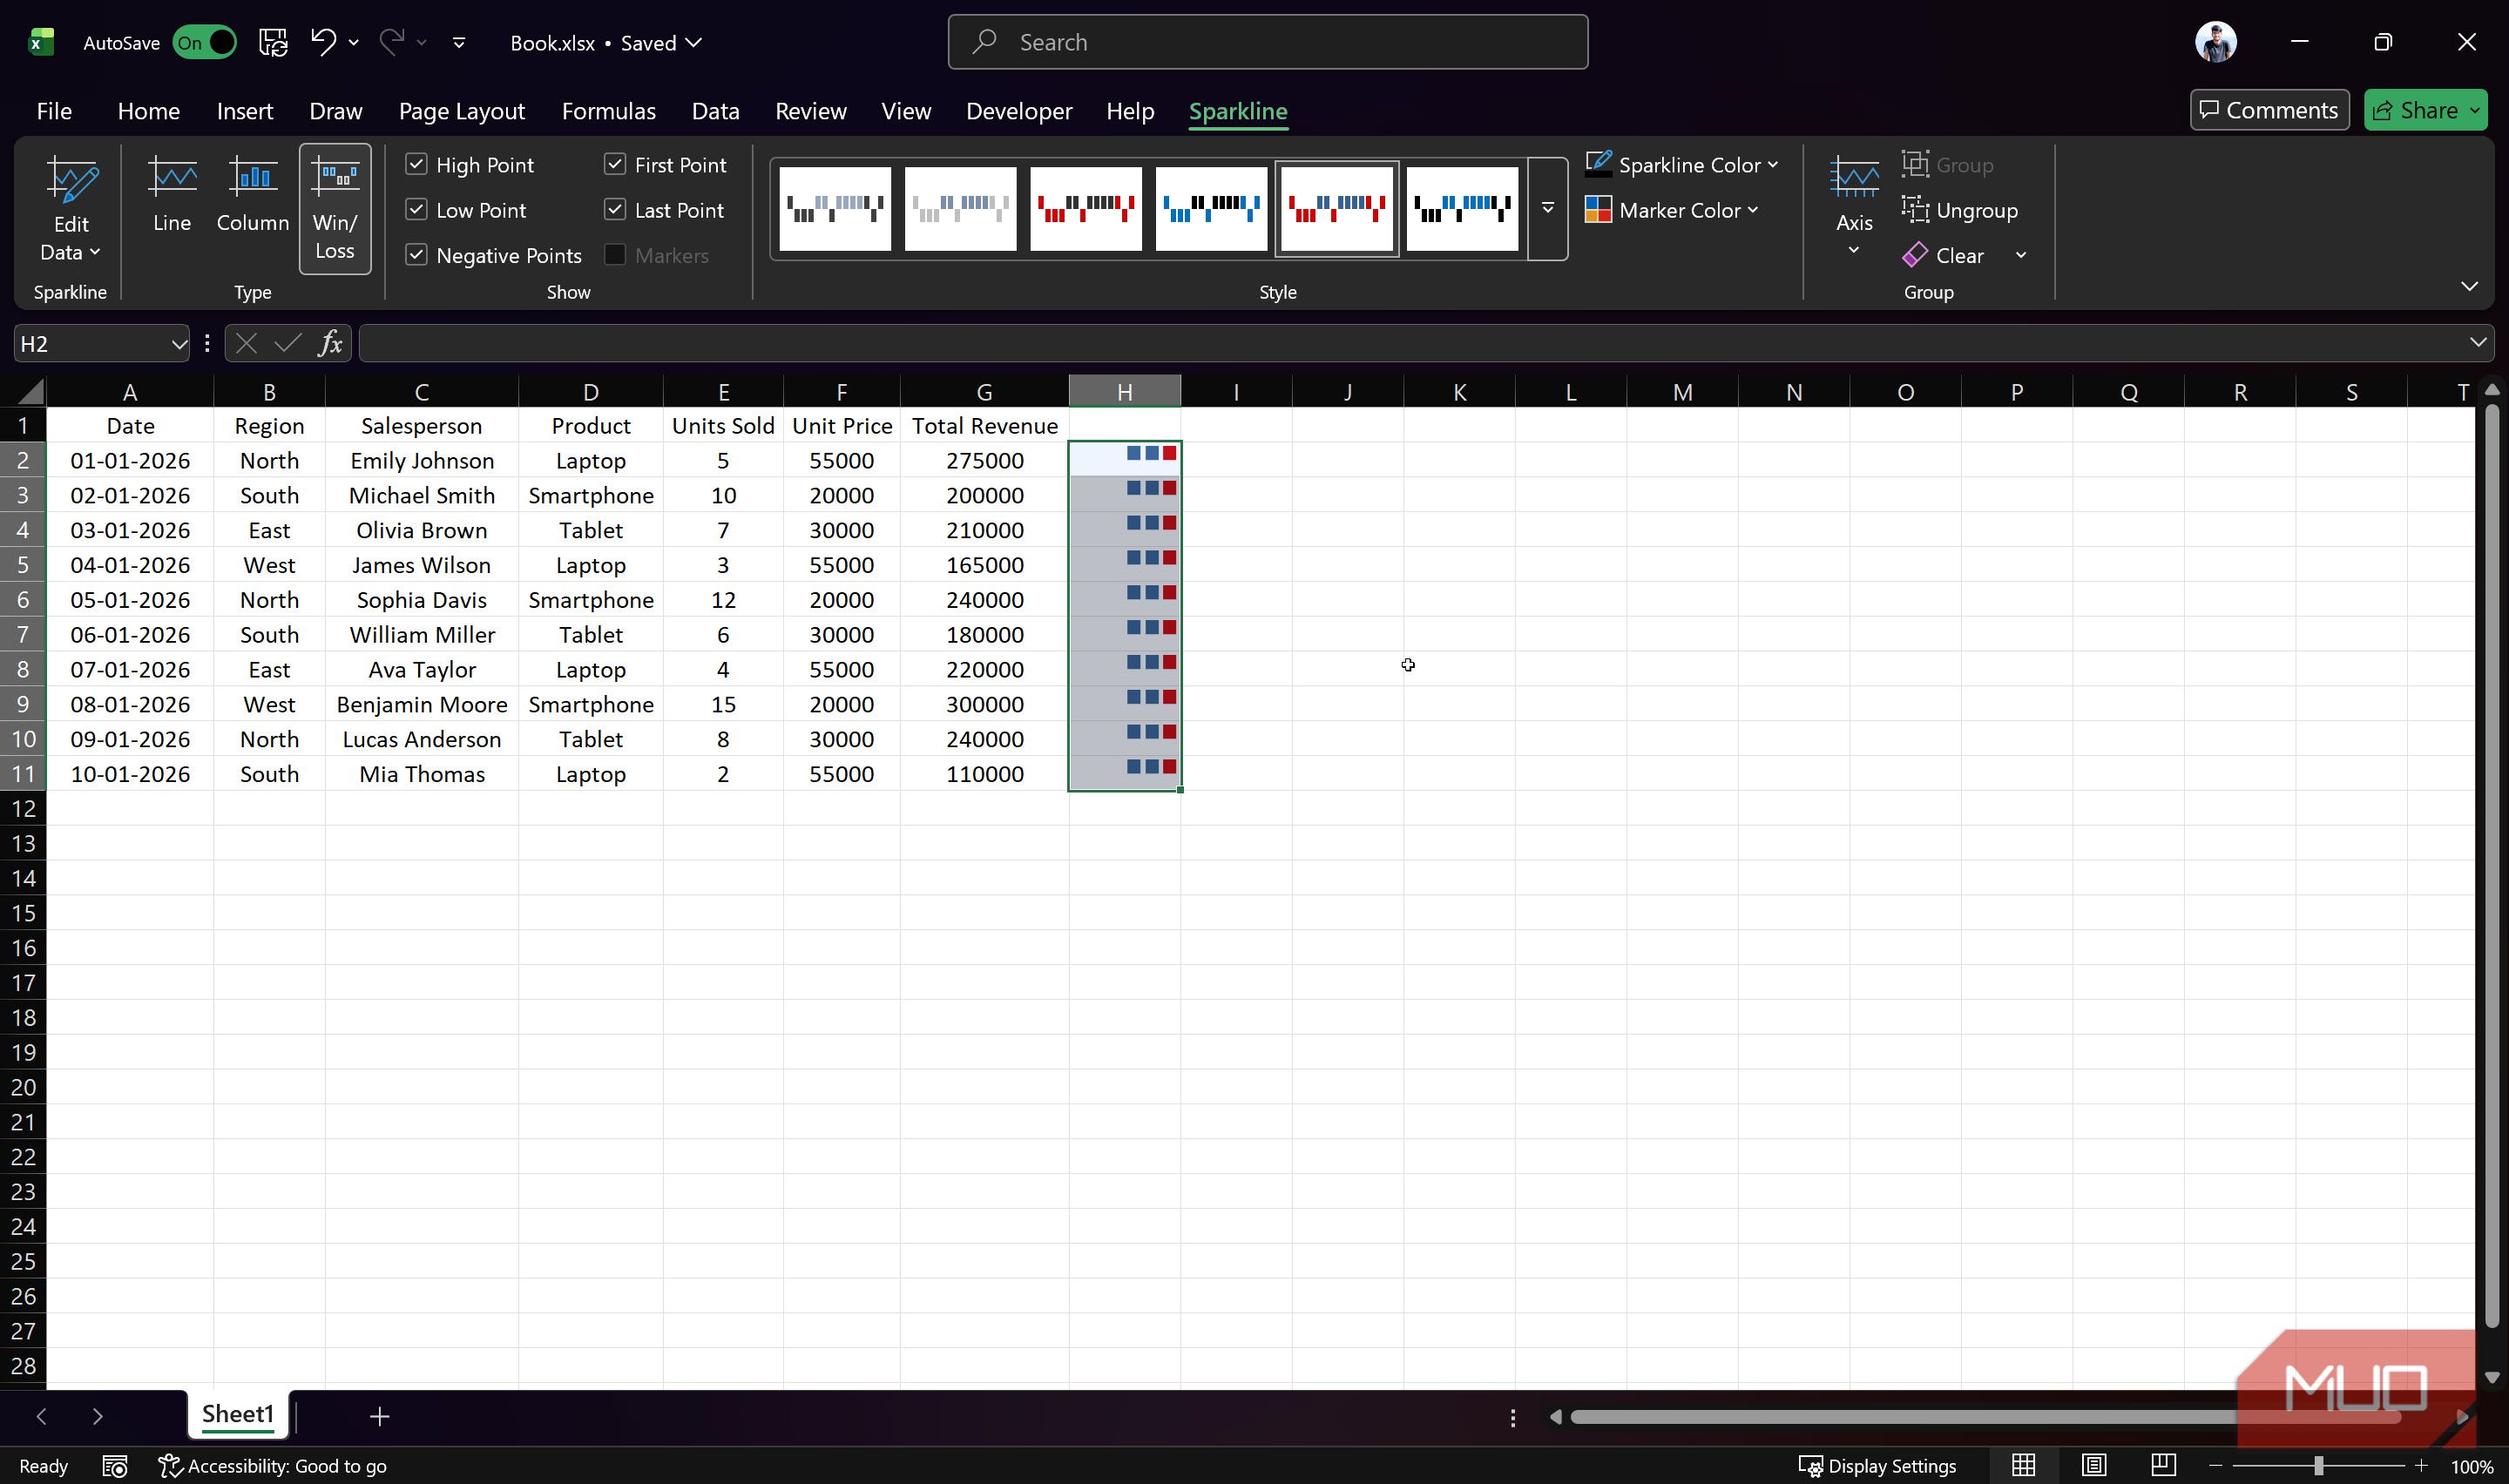
Task: Uncheck the Low Point checkbox
Action: tap(416, 210)
